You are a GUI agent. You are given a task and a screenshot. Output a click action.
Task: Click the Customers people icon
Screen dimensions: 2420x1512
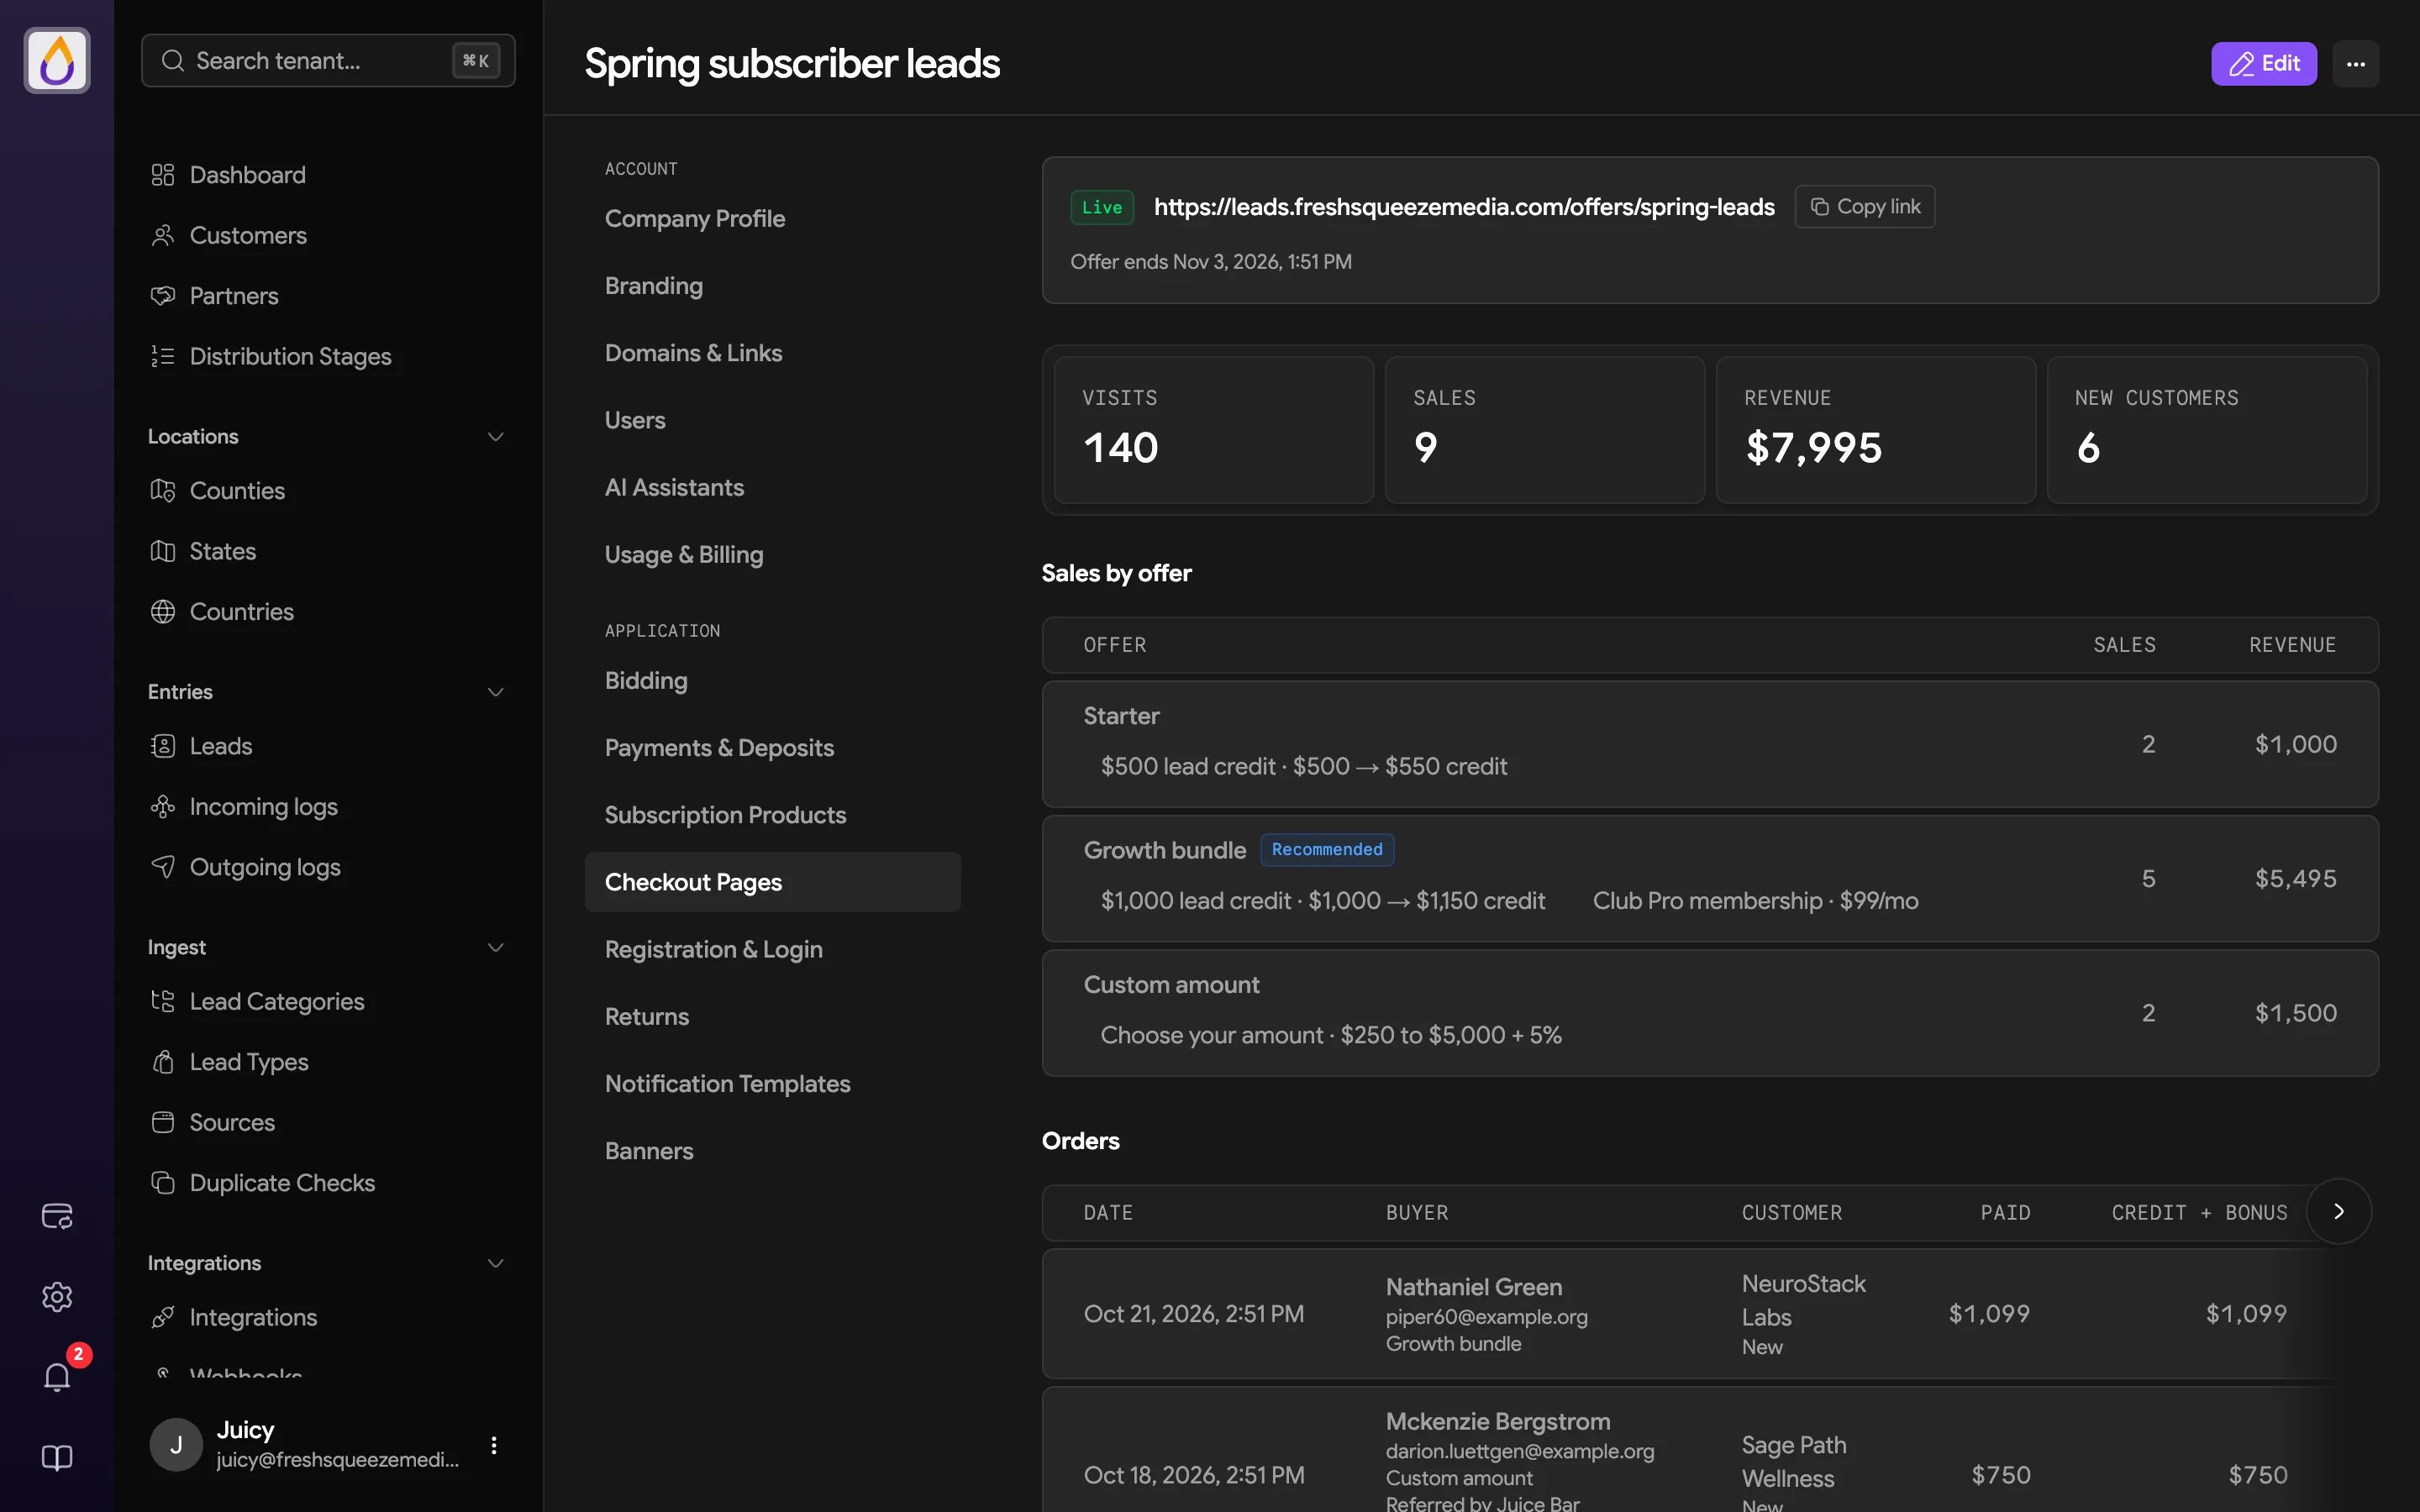point(163,235)
